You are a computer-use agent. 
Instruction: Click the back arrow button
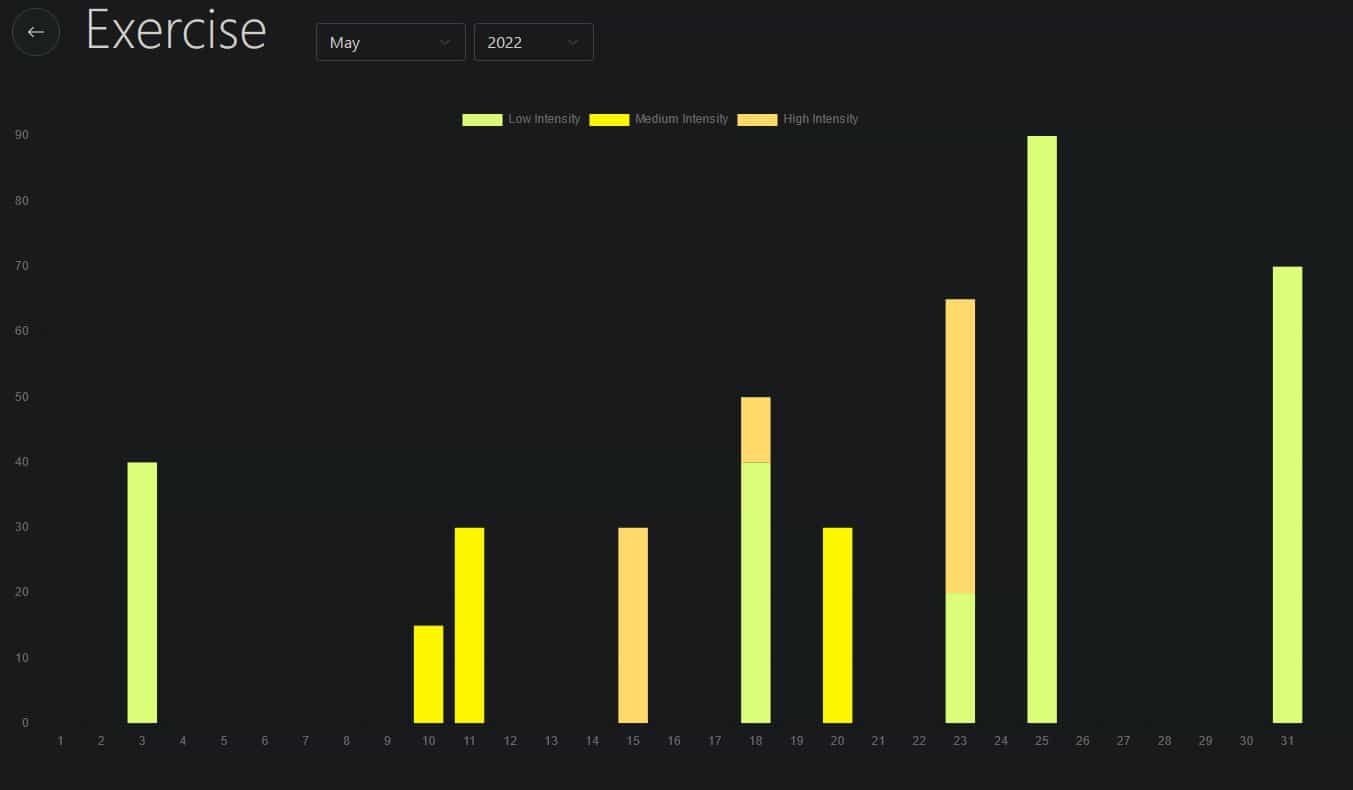[36, 32]
